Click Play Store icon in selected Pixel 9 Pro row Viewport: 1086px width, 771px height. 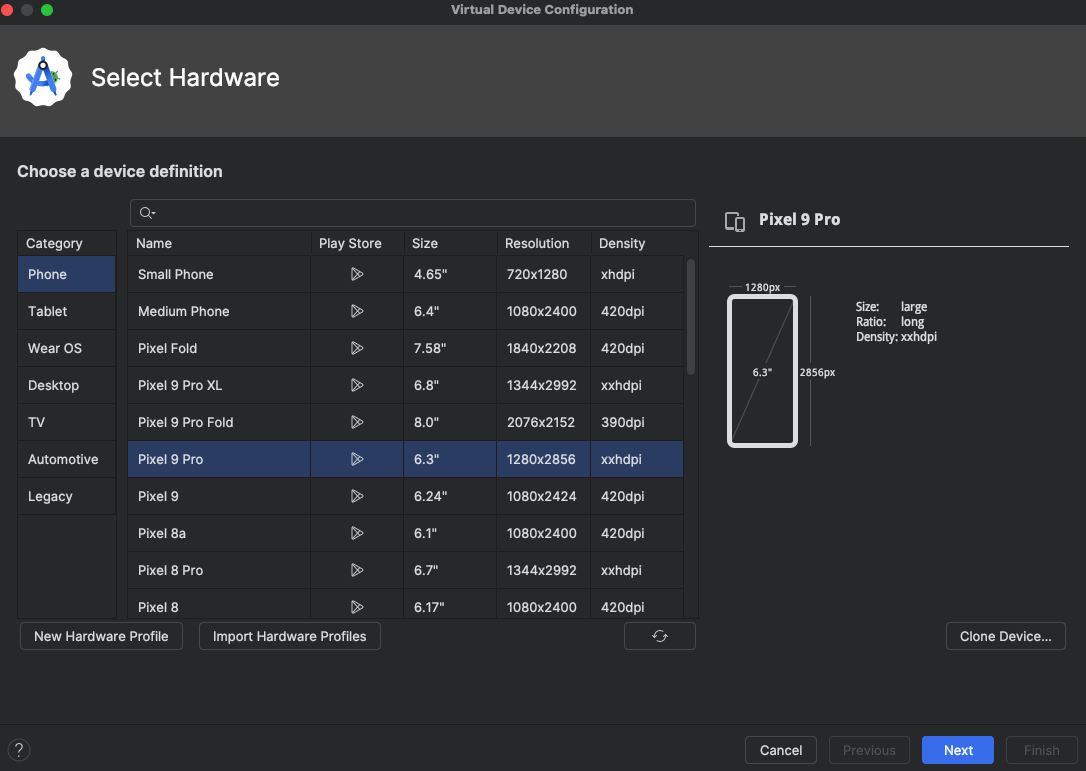click(x=357, y=459)
